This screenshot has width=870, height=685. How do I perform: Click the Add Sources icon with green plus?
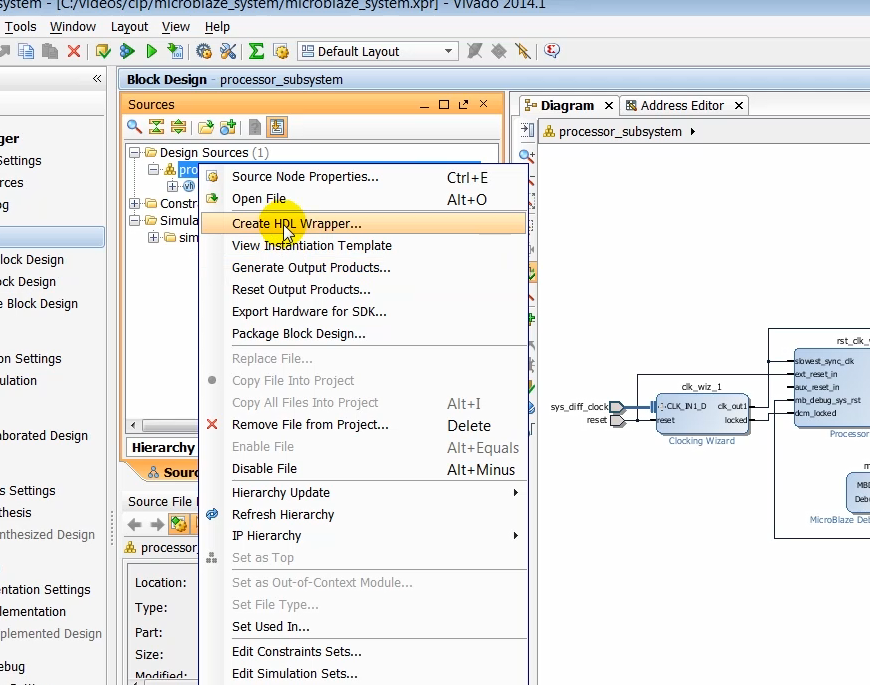tap(228, 127)
